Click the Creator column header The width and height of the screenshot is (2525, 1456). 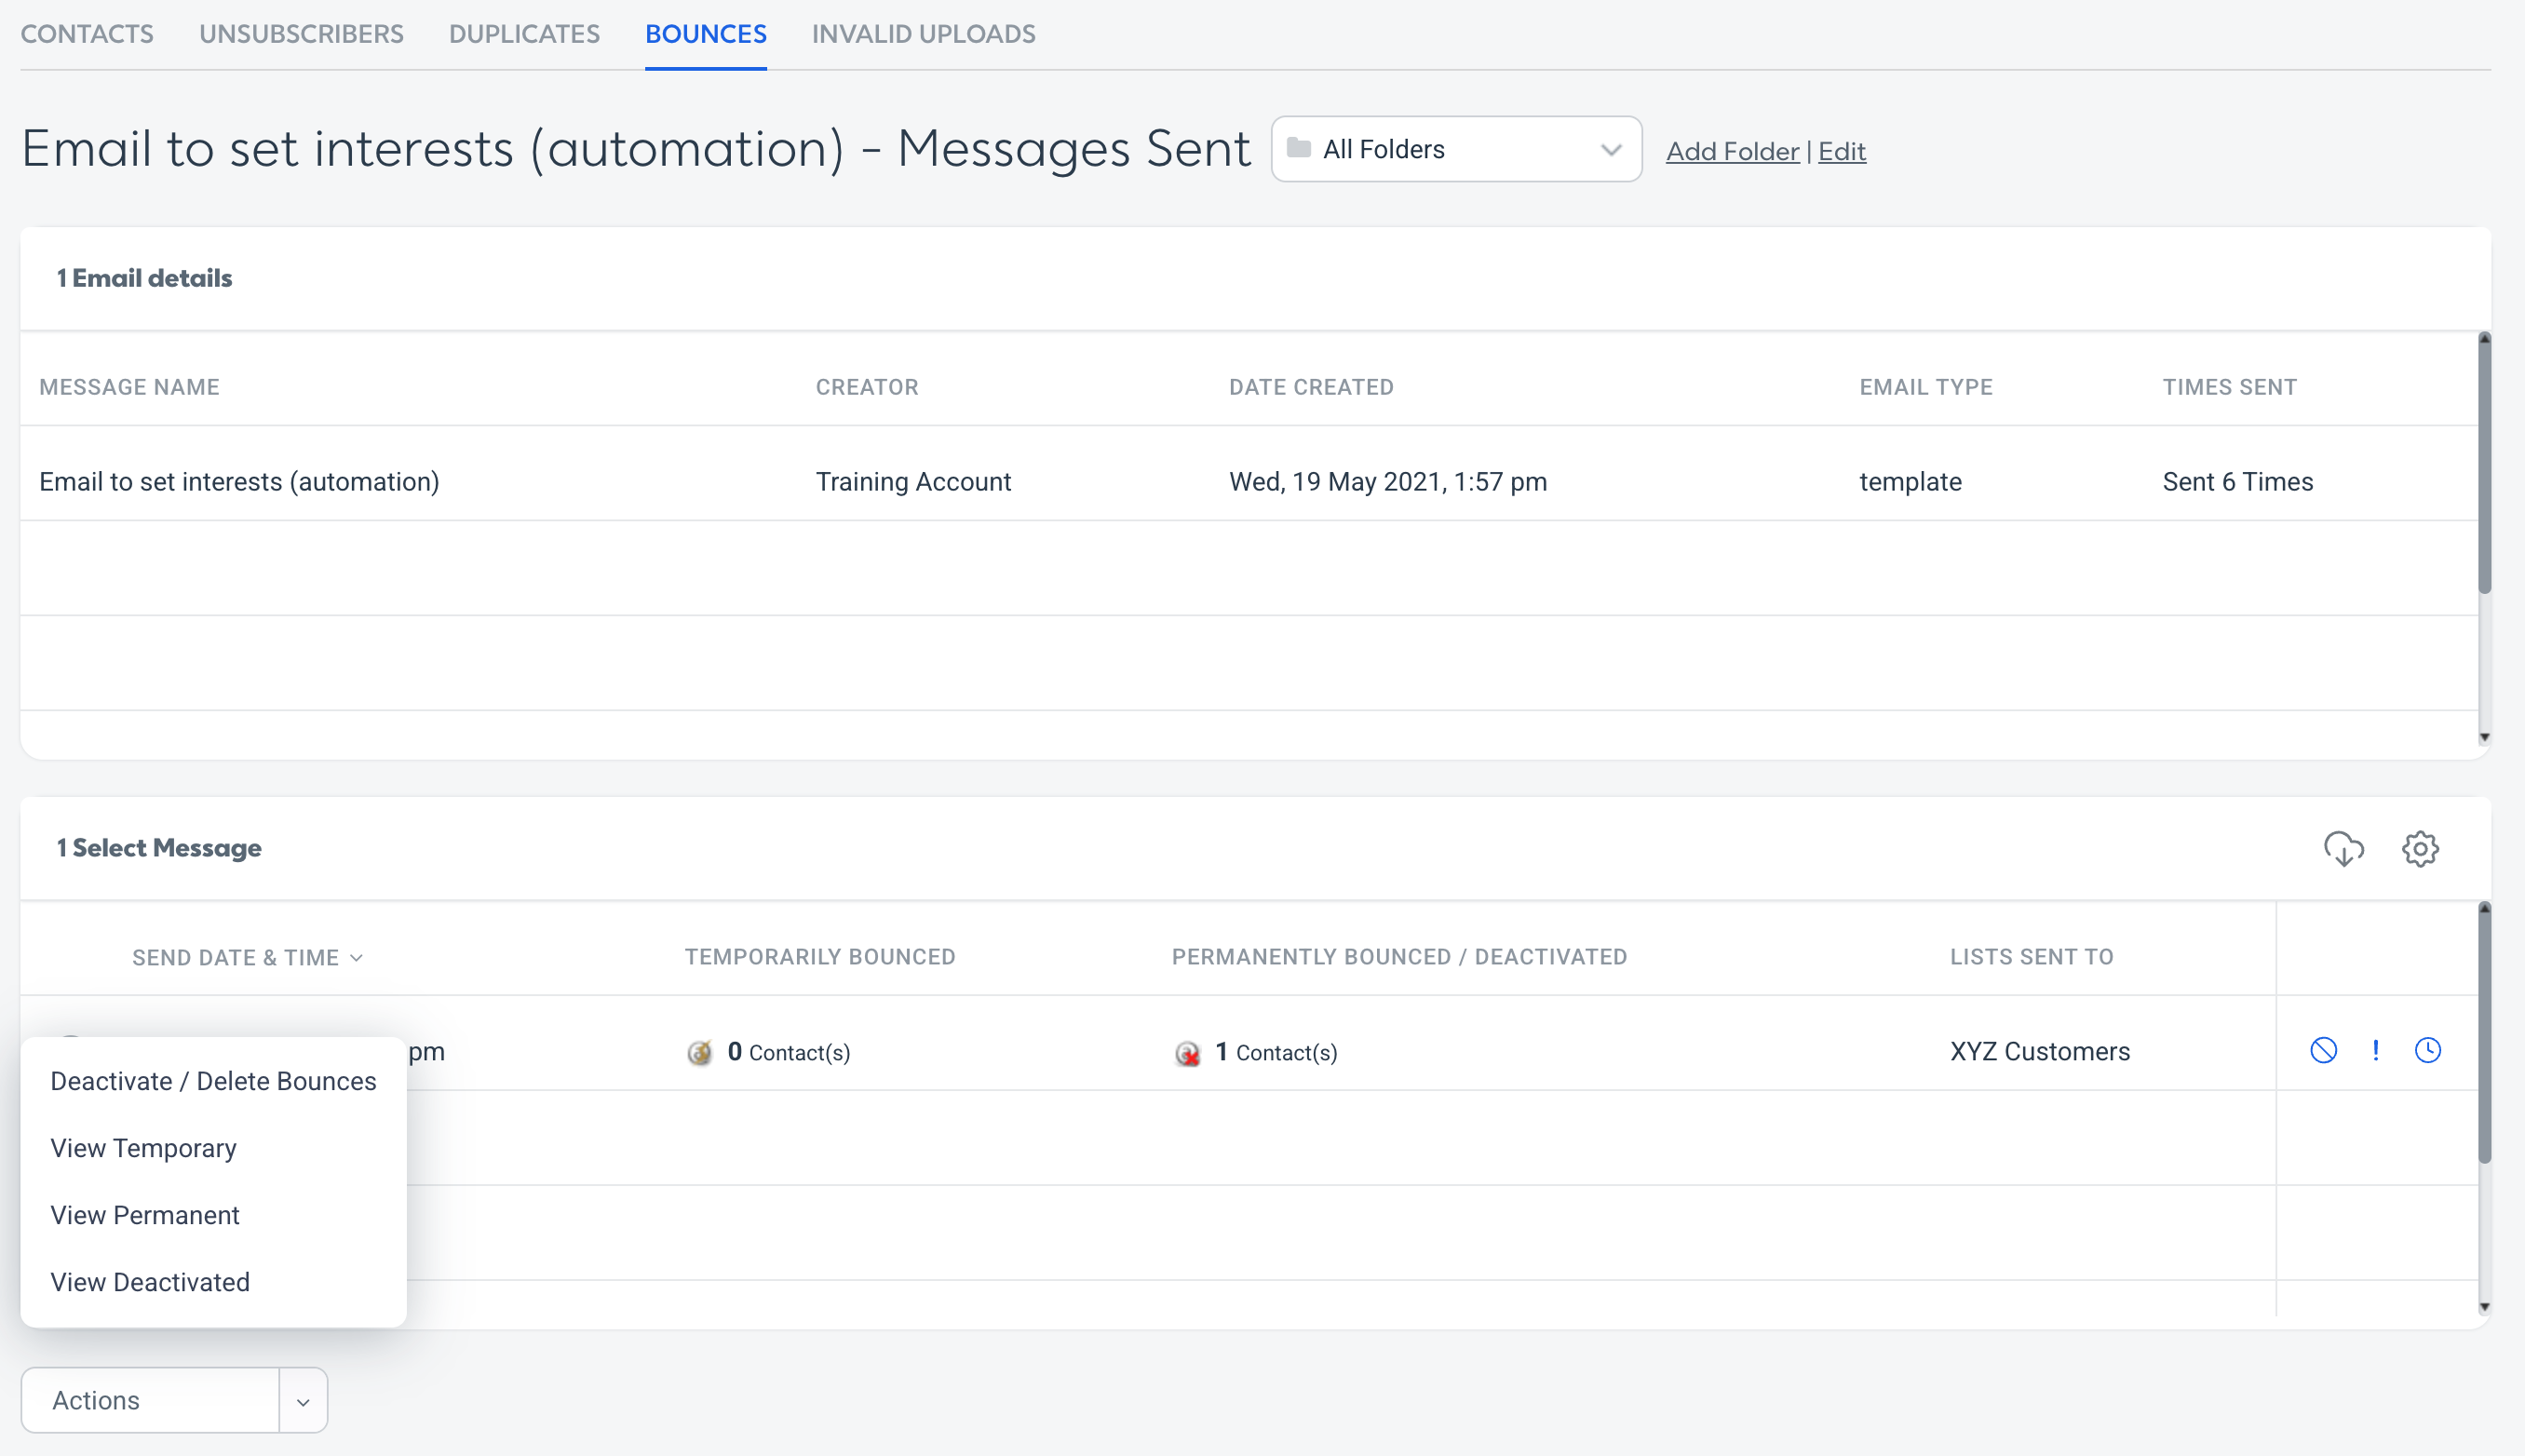tap(867, 388)
